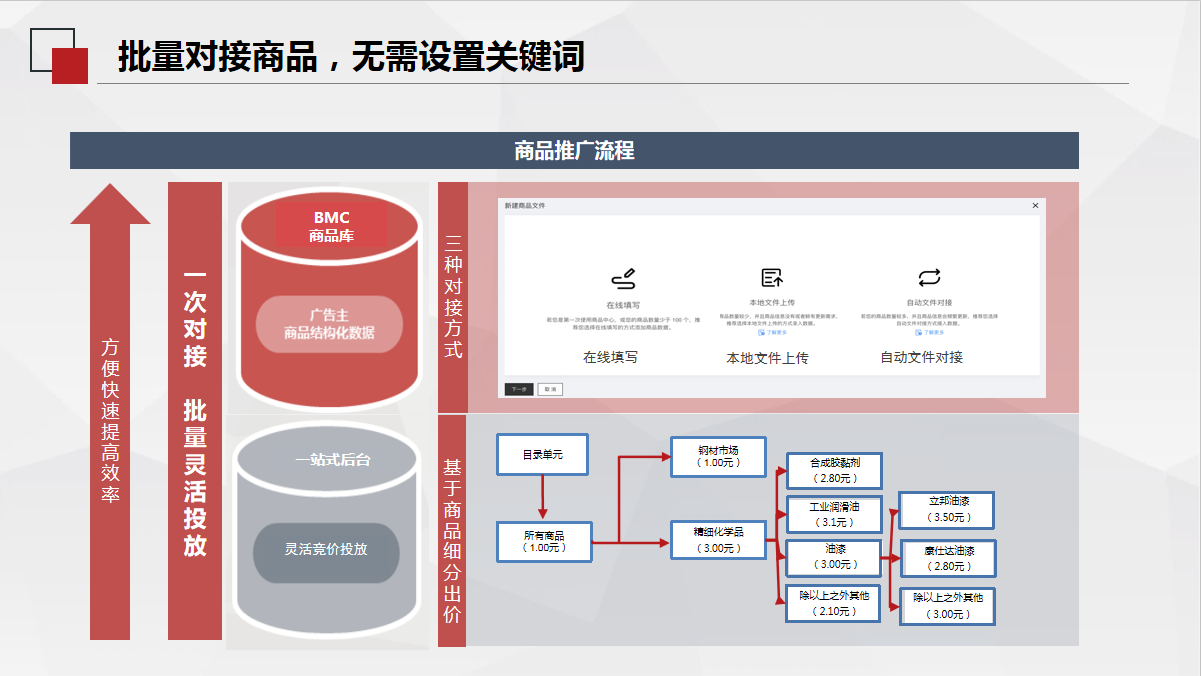Click the 商品推广流程 header banner
The width and height of the screenshot is (1201, 676).
tap(574, 151)
